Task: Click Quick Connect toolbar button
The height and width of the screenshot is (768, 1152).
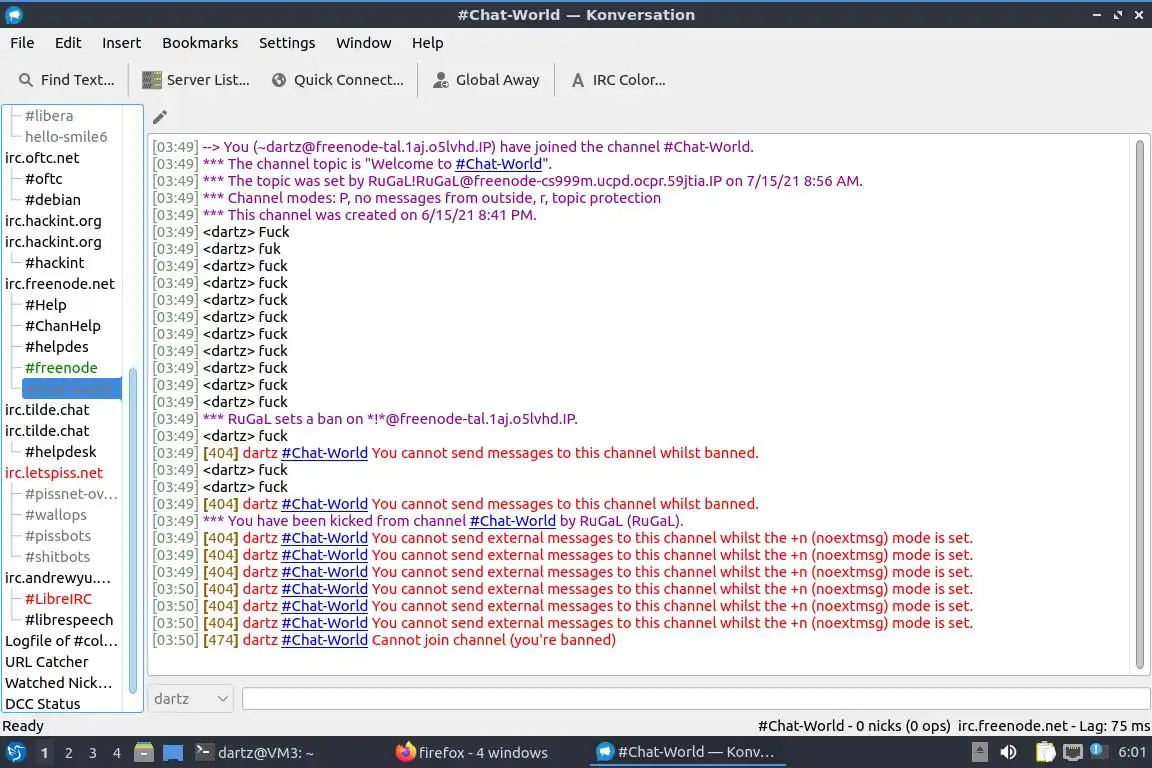Action: click(x=337, y=80)
